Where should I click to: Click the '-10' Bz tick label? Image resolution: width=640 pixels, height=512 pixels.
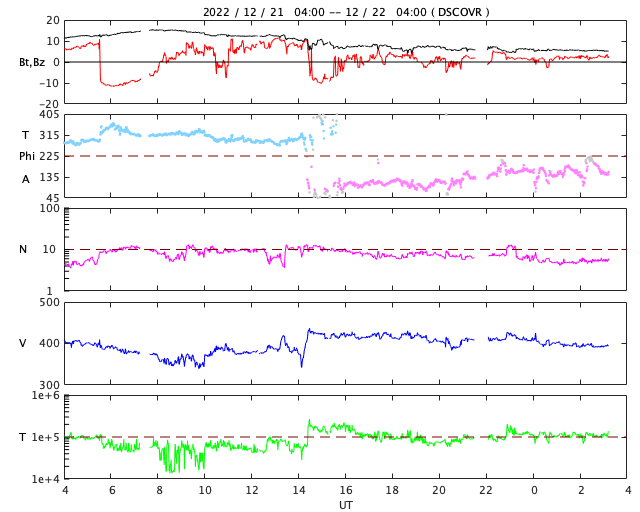pos(49,83)
